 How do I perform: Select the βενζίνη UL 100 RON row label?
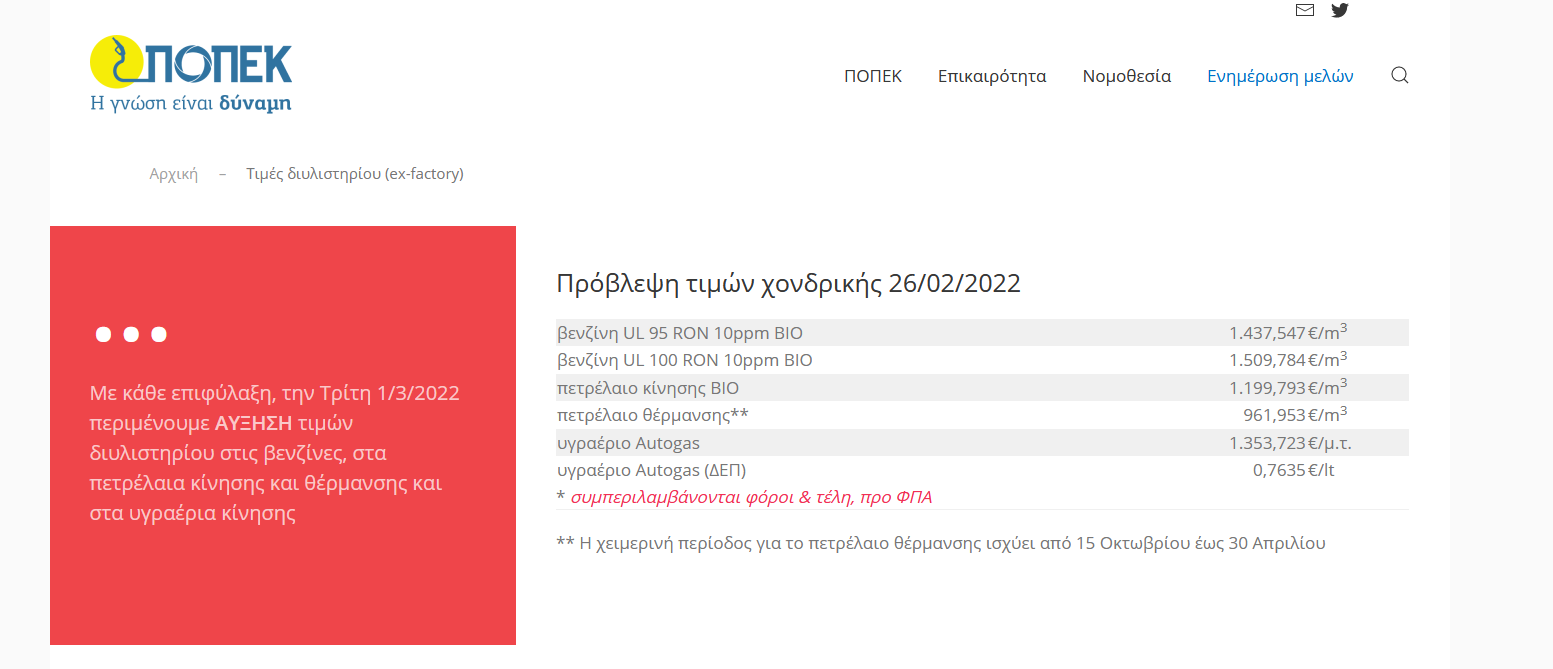click(684, 360)
